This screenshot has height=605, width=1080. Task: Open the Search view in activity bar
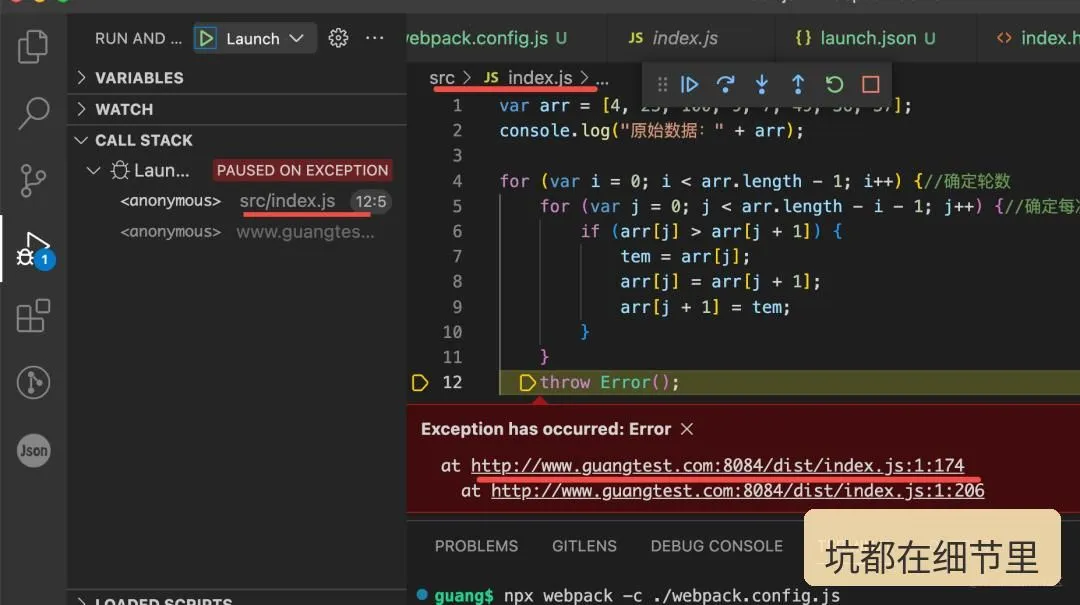click(x=32, y=112)
